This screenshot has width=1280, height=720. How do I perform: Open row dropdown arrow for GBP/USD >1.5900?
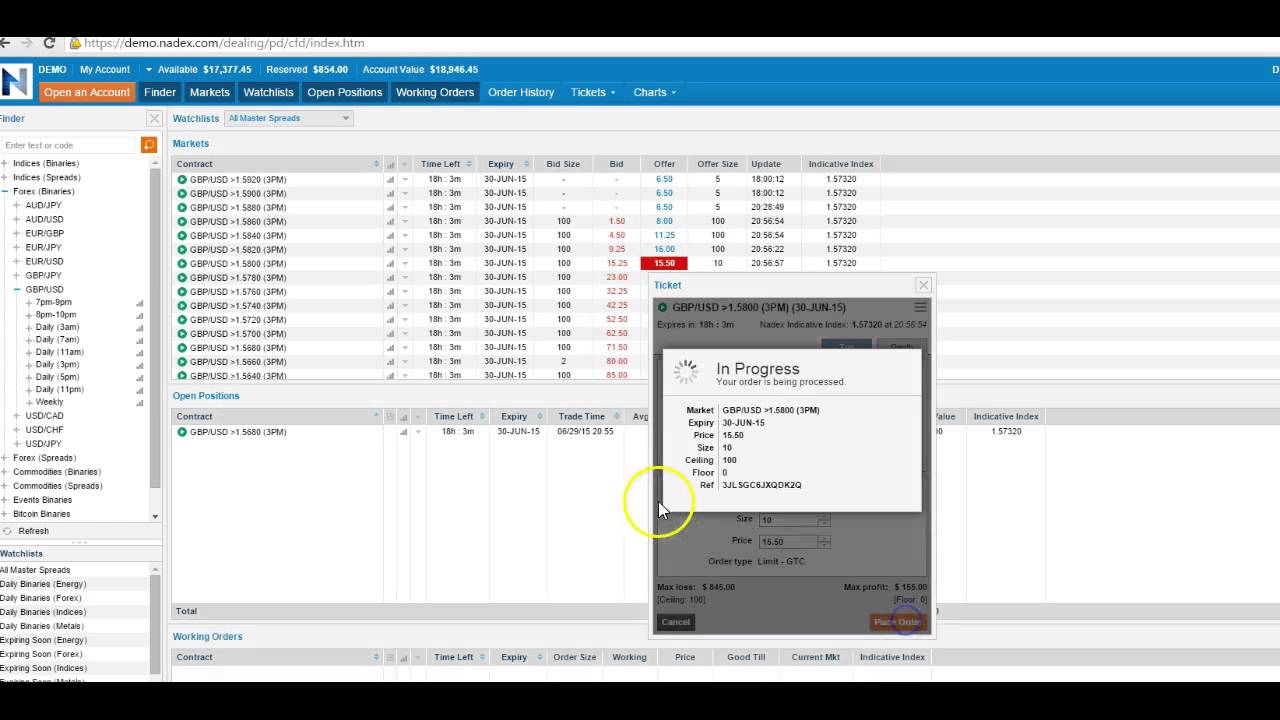coord(405,193)
